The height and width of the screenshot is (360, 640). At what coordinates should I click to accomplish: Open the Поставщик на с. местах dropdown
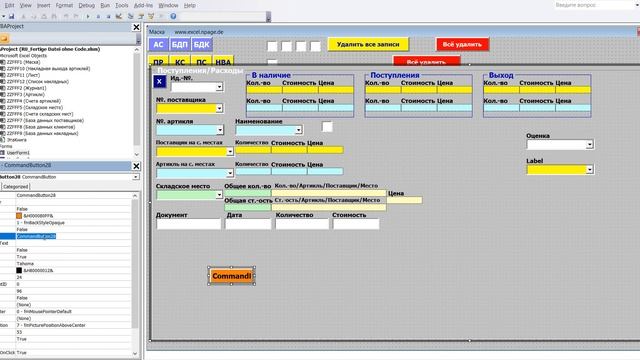pos(230,151)
